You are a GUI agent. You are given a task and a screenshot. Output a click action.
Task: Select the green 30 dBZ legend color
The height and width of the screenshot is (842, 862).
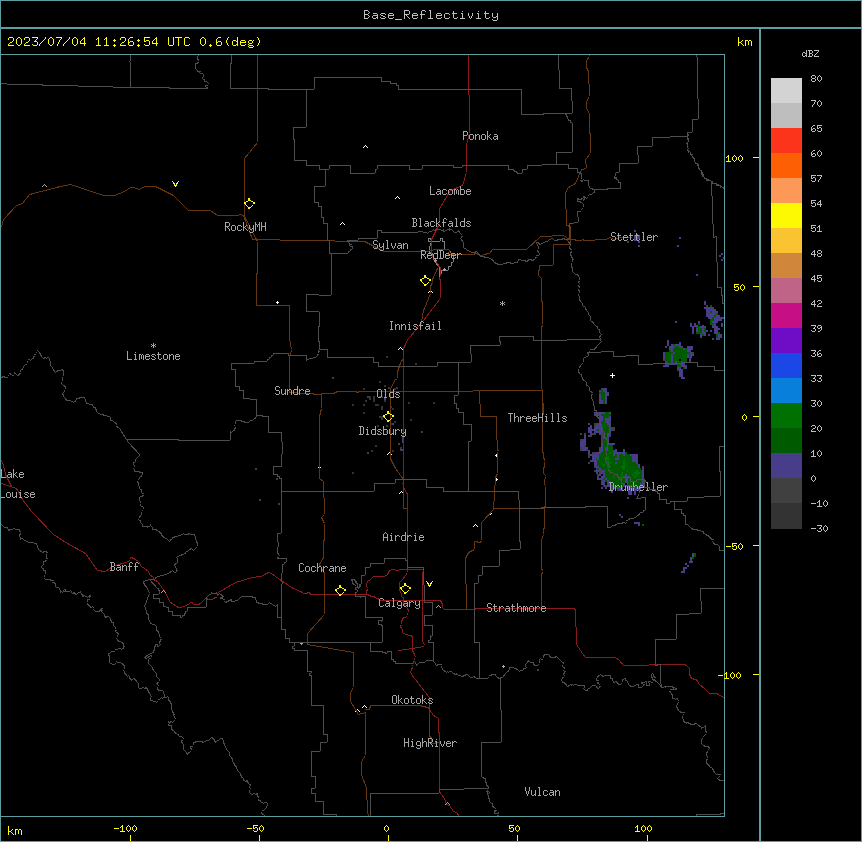(x=786, y=416)
